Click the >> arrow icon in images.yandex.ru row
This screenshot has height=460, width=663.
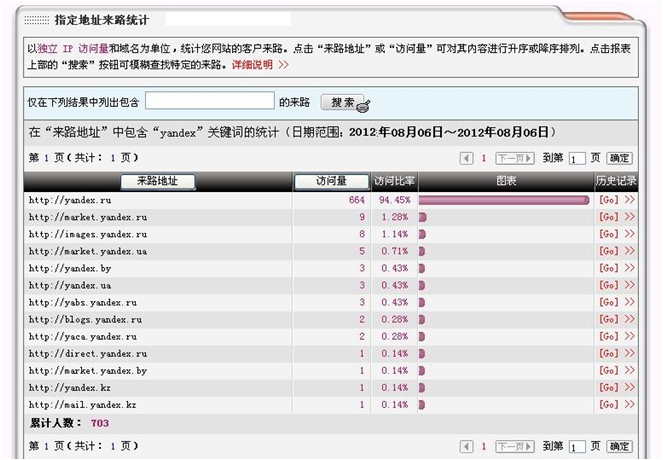[630, 233]
